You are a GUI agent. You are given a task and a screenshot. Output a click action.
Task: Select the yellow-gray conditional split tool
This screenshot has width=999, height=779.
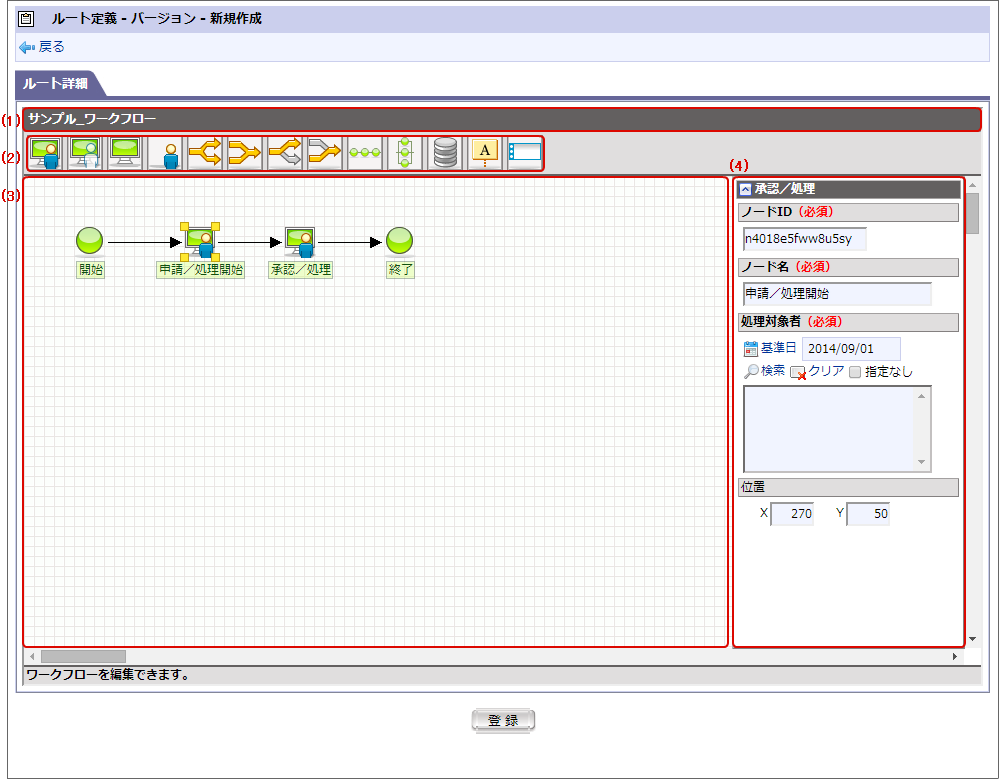coord(285,154)
